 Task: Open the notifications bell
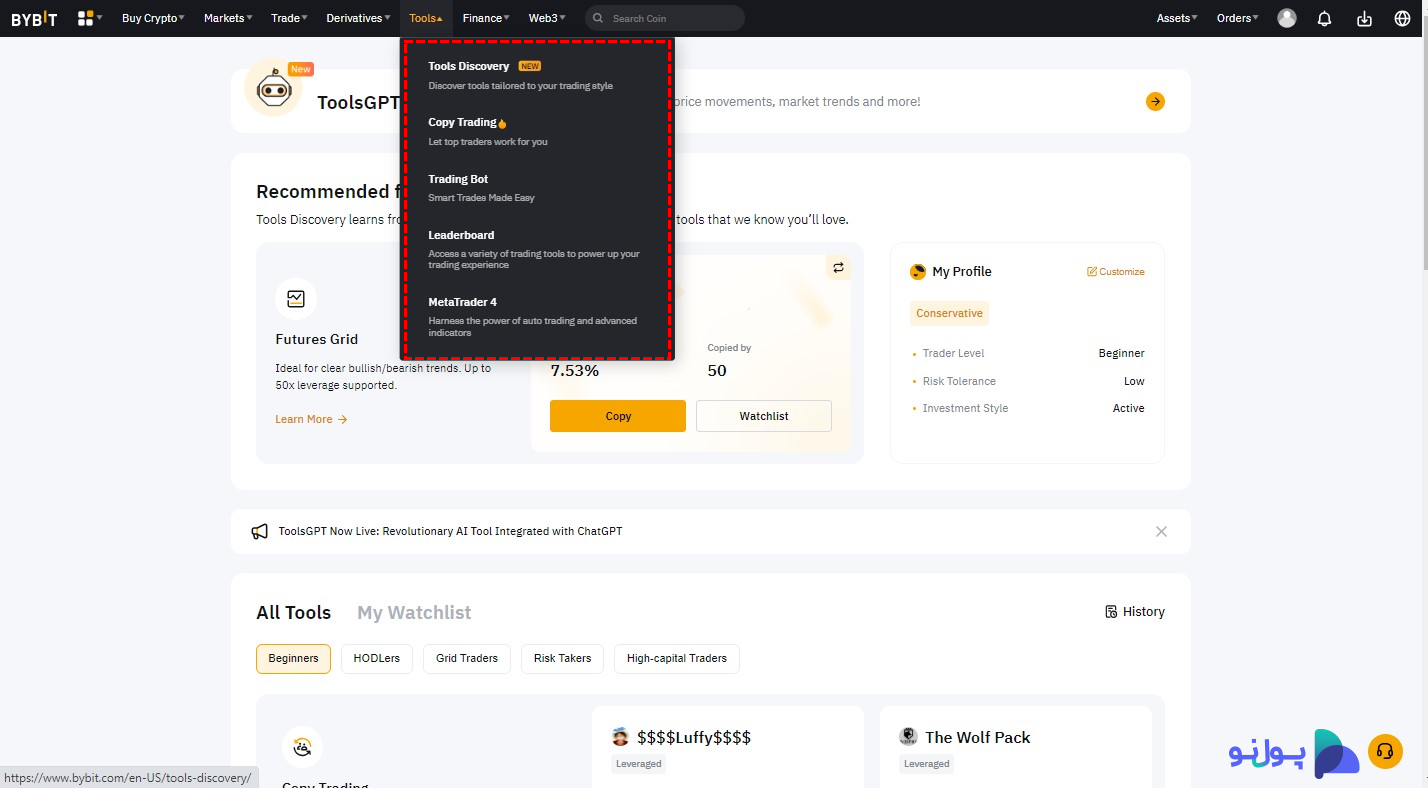[1325, 18]
